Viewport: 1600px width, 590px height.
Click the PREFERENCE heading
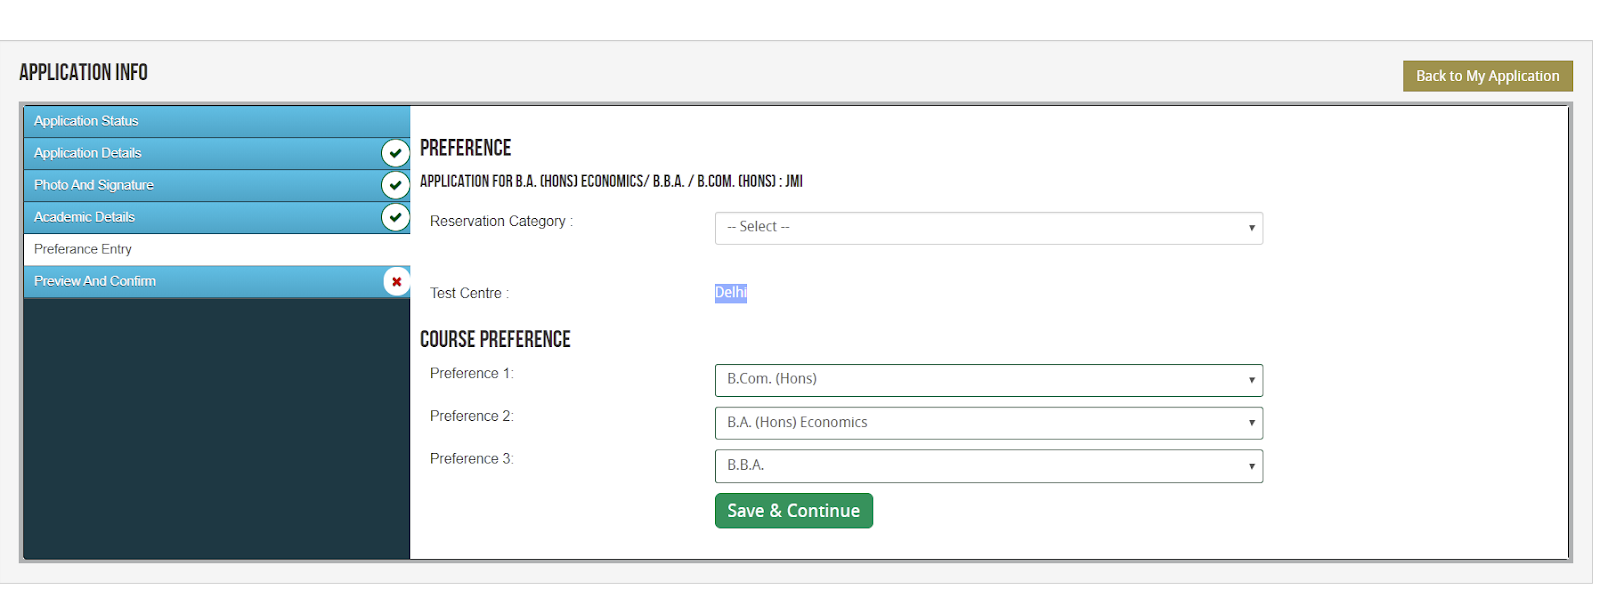(x=465, y=148)
